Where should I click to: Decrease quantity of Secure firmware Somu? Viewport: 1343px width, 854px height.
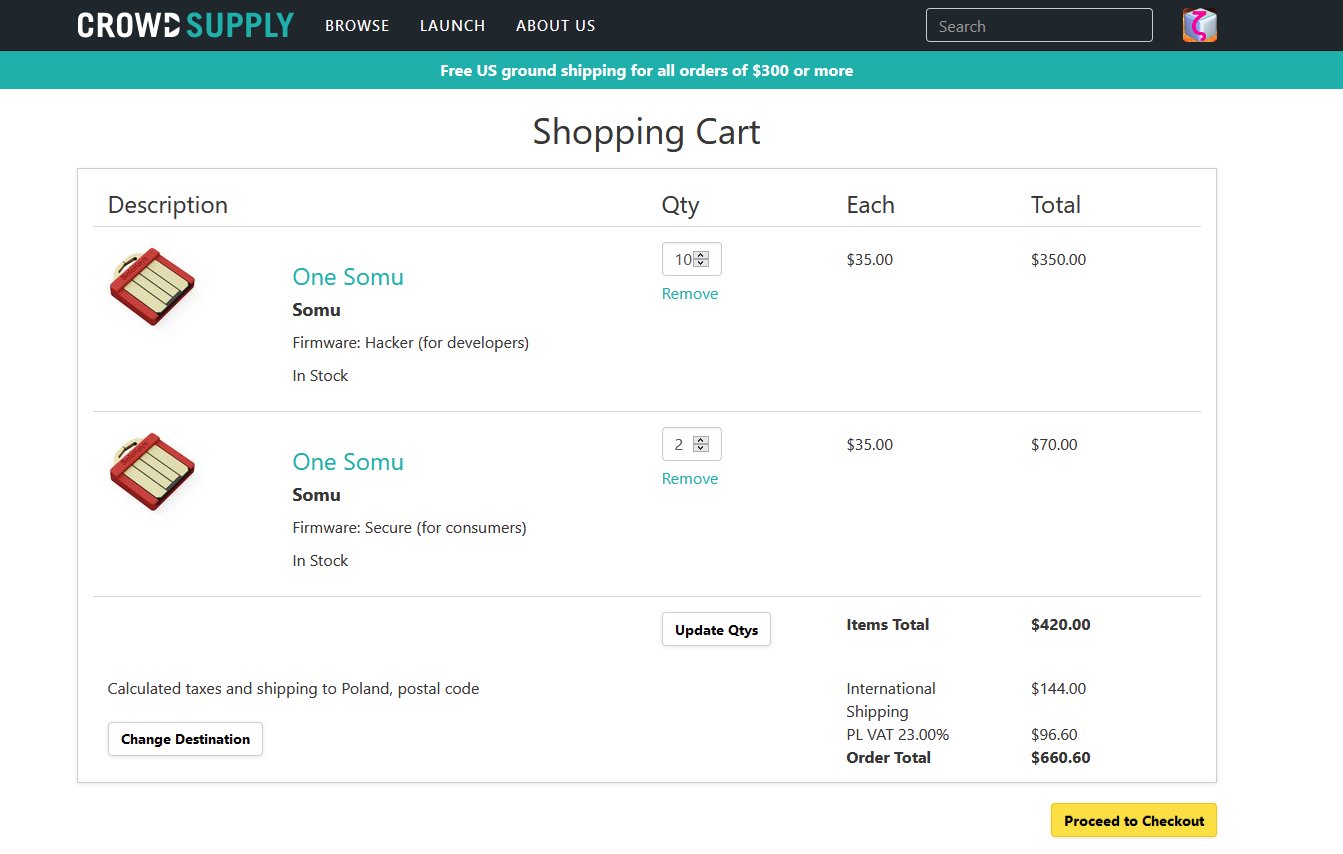(701, 449)
